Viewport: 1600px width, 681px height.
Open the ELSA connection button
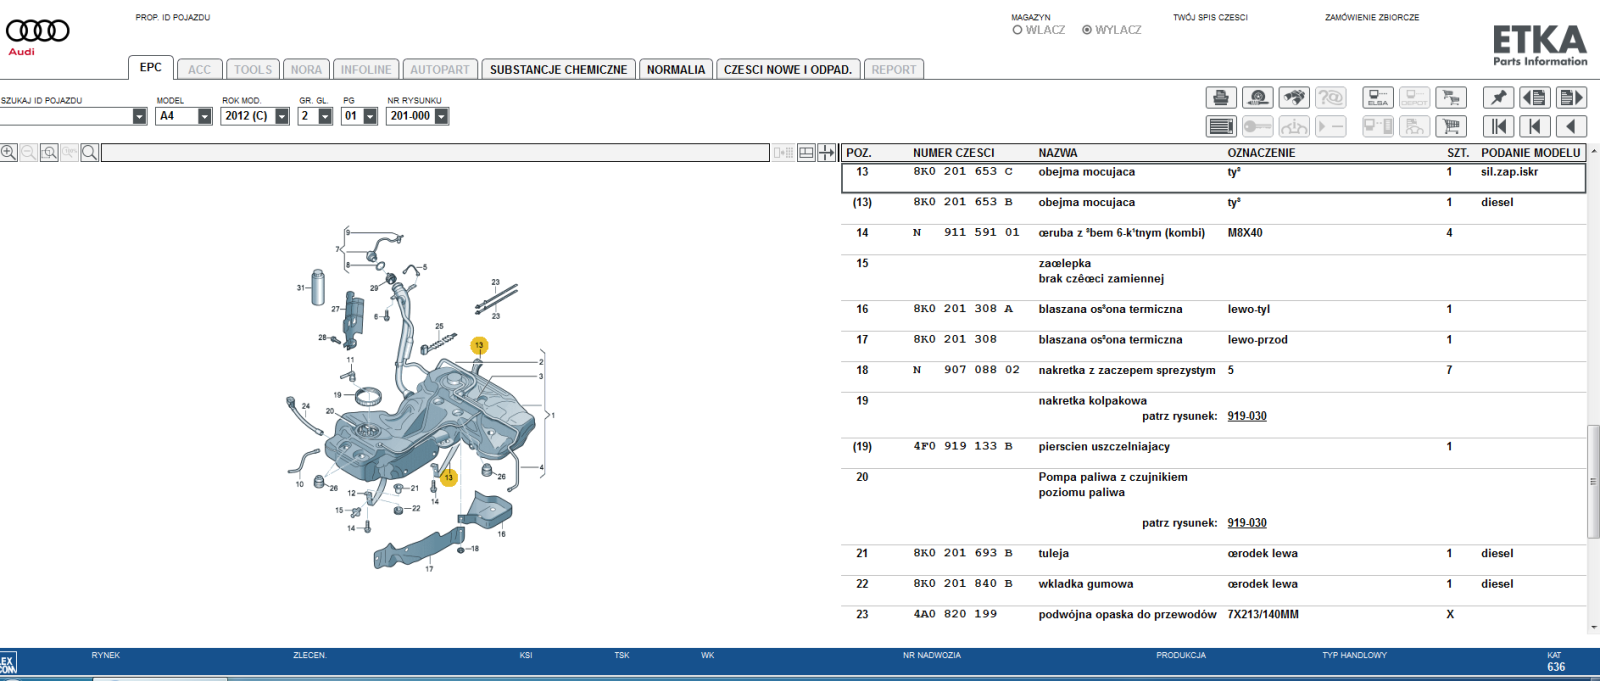[1378, 97]
